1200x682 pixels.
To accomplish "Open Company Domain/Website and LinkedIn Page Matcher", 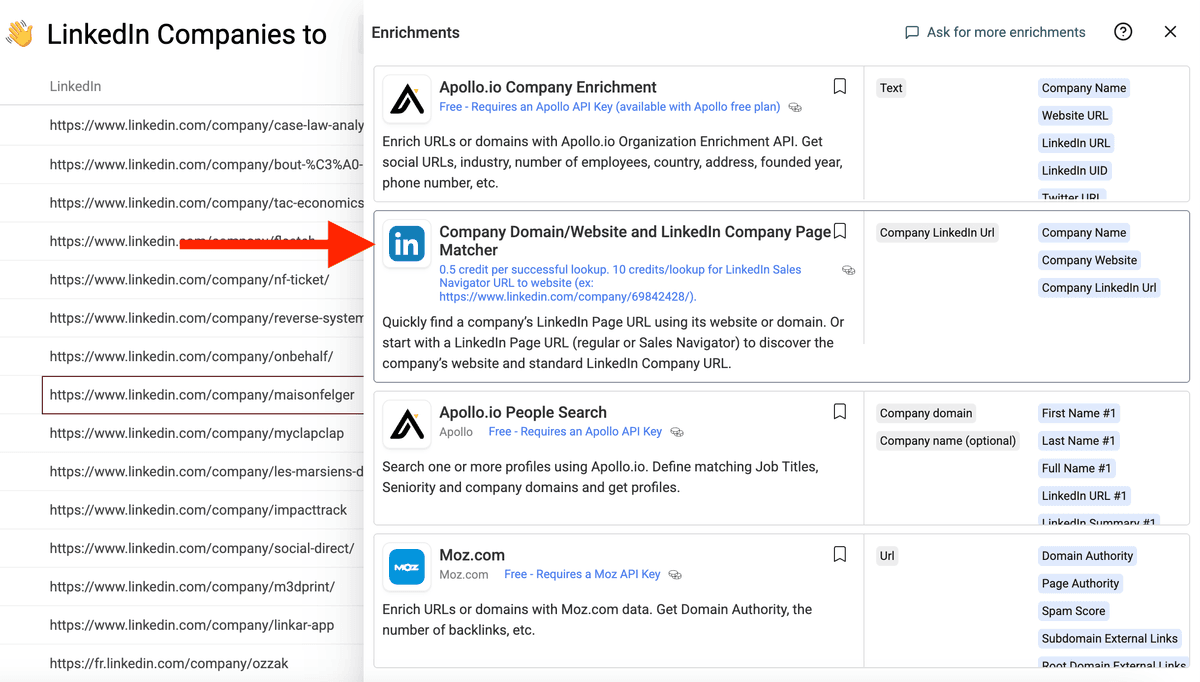I will point(635,240).
